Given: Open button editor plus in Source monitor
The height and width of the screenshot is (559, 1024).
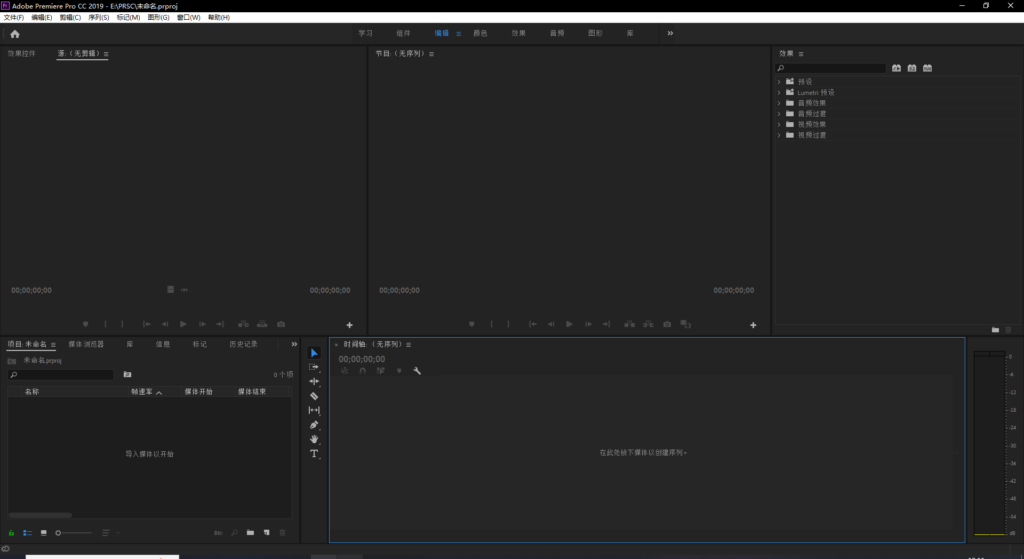Looking at the screenshot, I should tap(349, 325).
